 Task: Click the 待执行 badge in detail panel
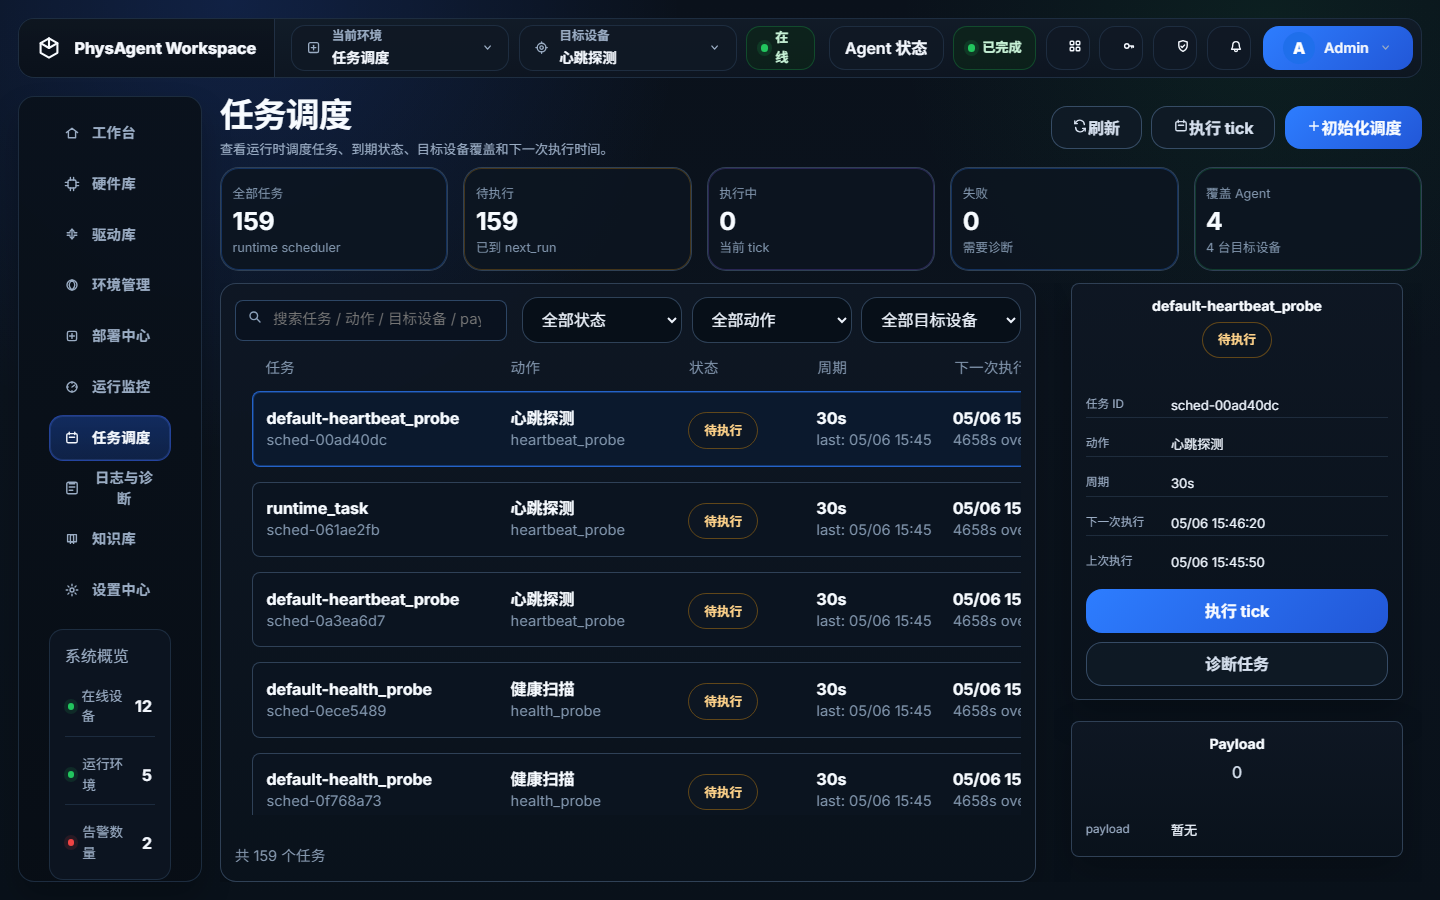click(1237, 340)
